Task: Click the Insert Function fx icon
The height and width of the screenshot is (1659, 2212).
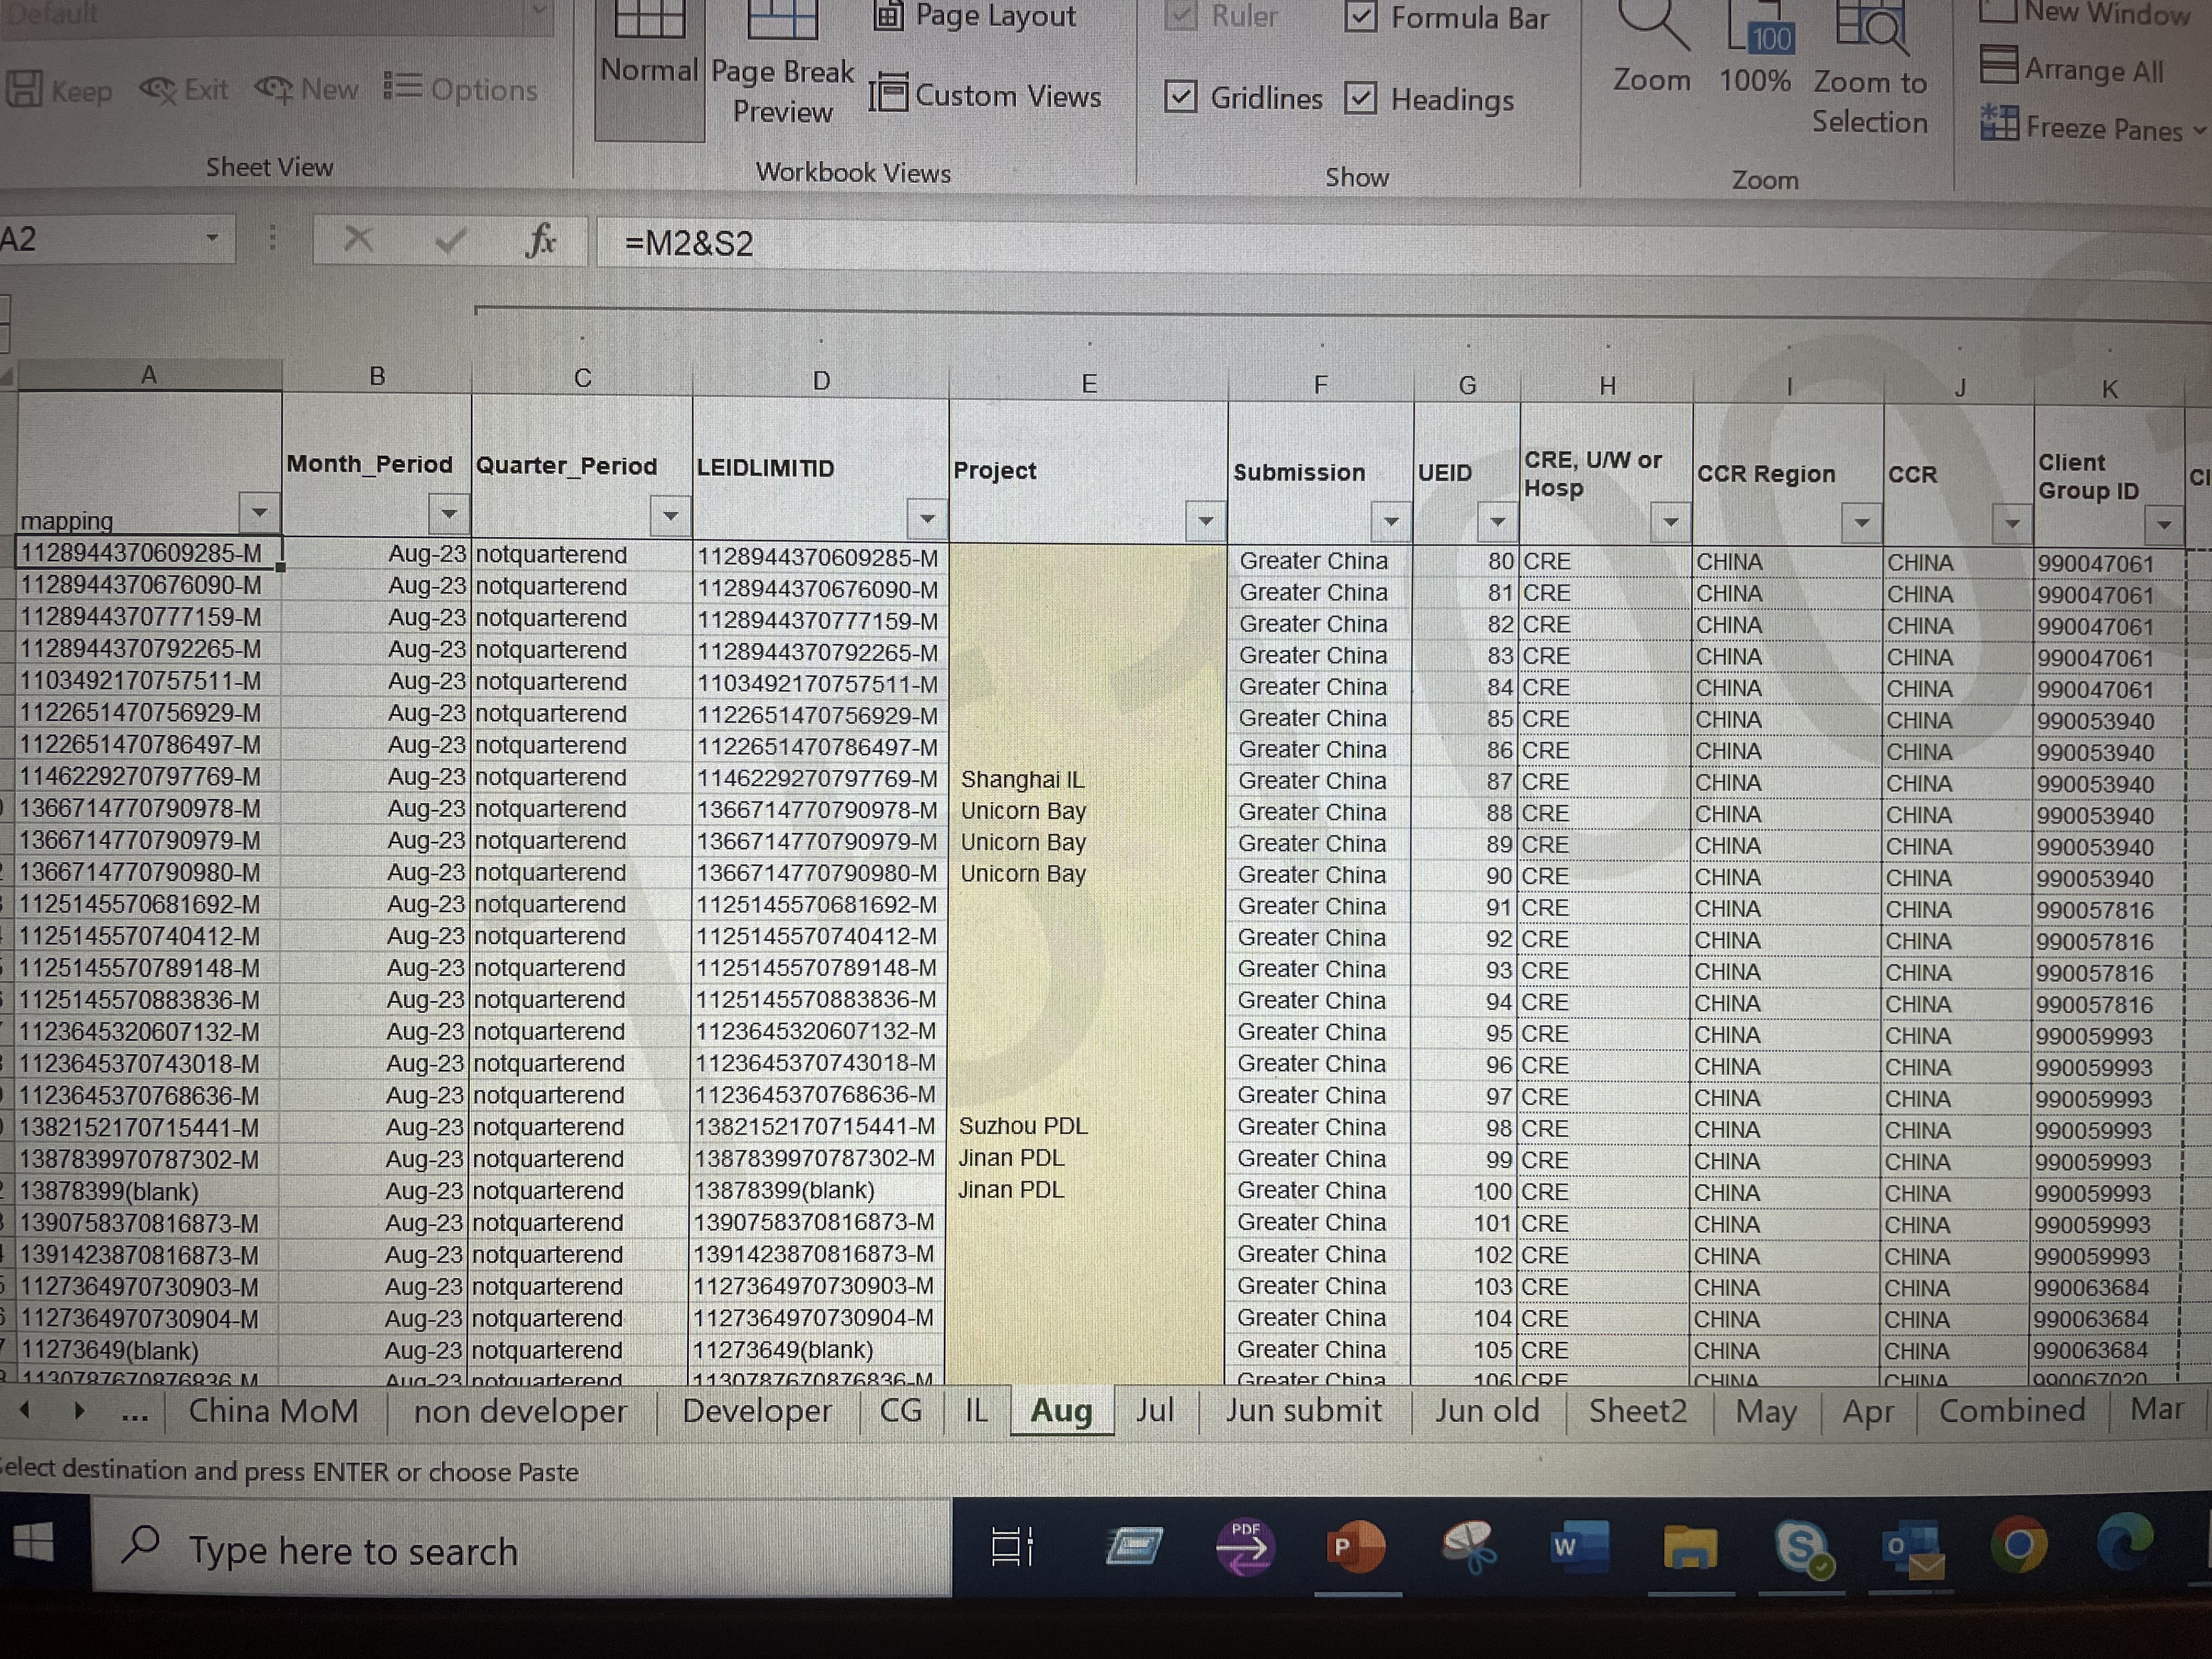Action: 540,241
